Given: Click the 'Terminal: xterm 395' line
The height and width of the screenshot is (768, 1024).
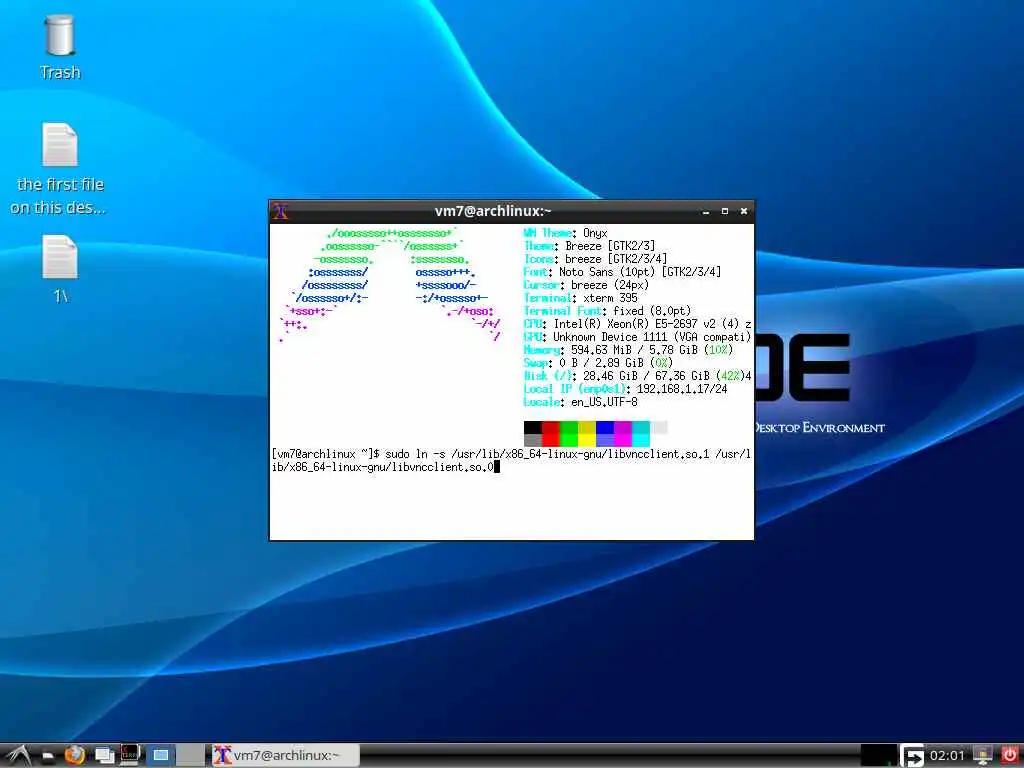Looking at the screenshot, I should click(x=581, y=298).
